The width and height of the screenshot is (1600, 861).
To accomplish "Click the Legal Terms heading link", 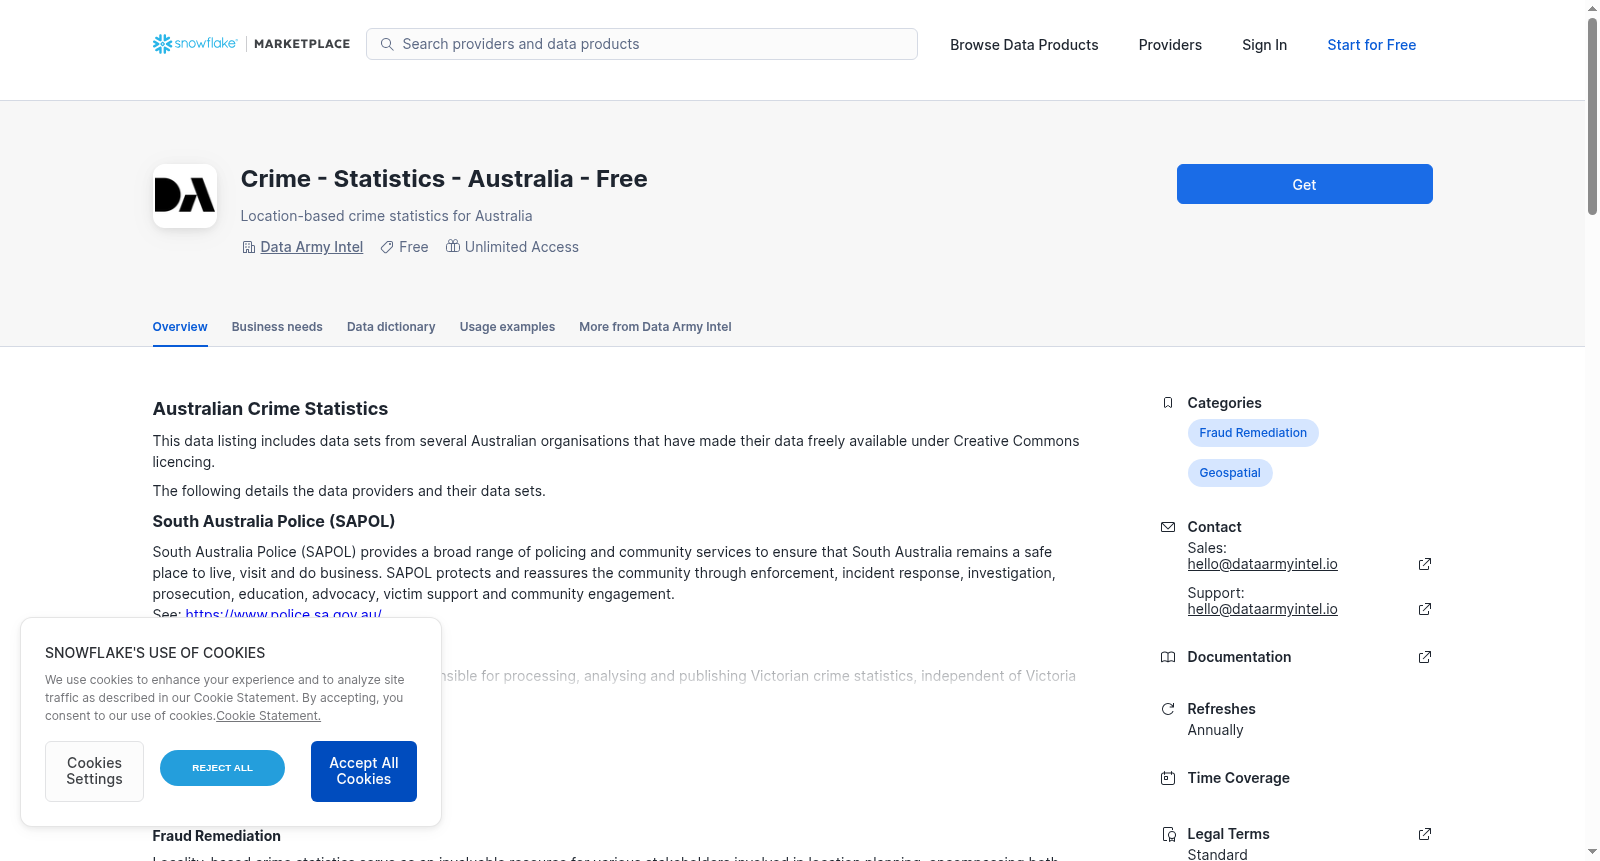I will pyautogui.click(x=1228, y=834).
